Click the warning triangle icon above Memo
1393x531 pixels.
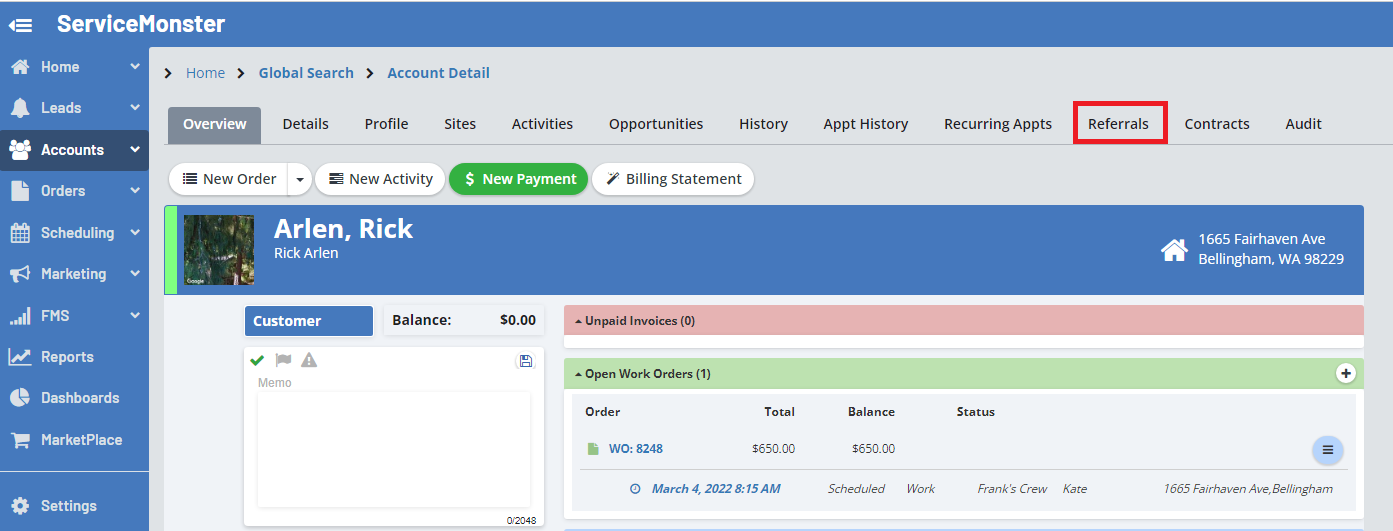pos(309,360)
